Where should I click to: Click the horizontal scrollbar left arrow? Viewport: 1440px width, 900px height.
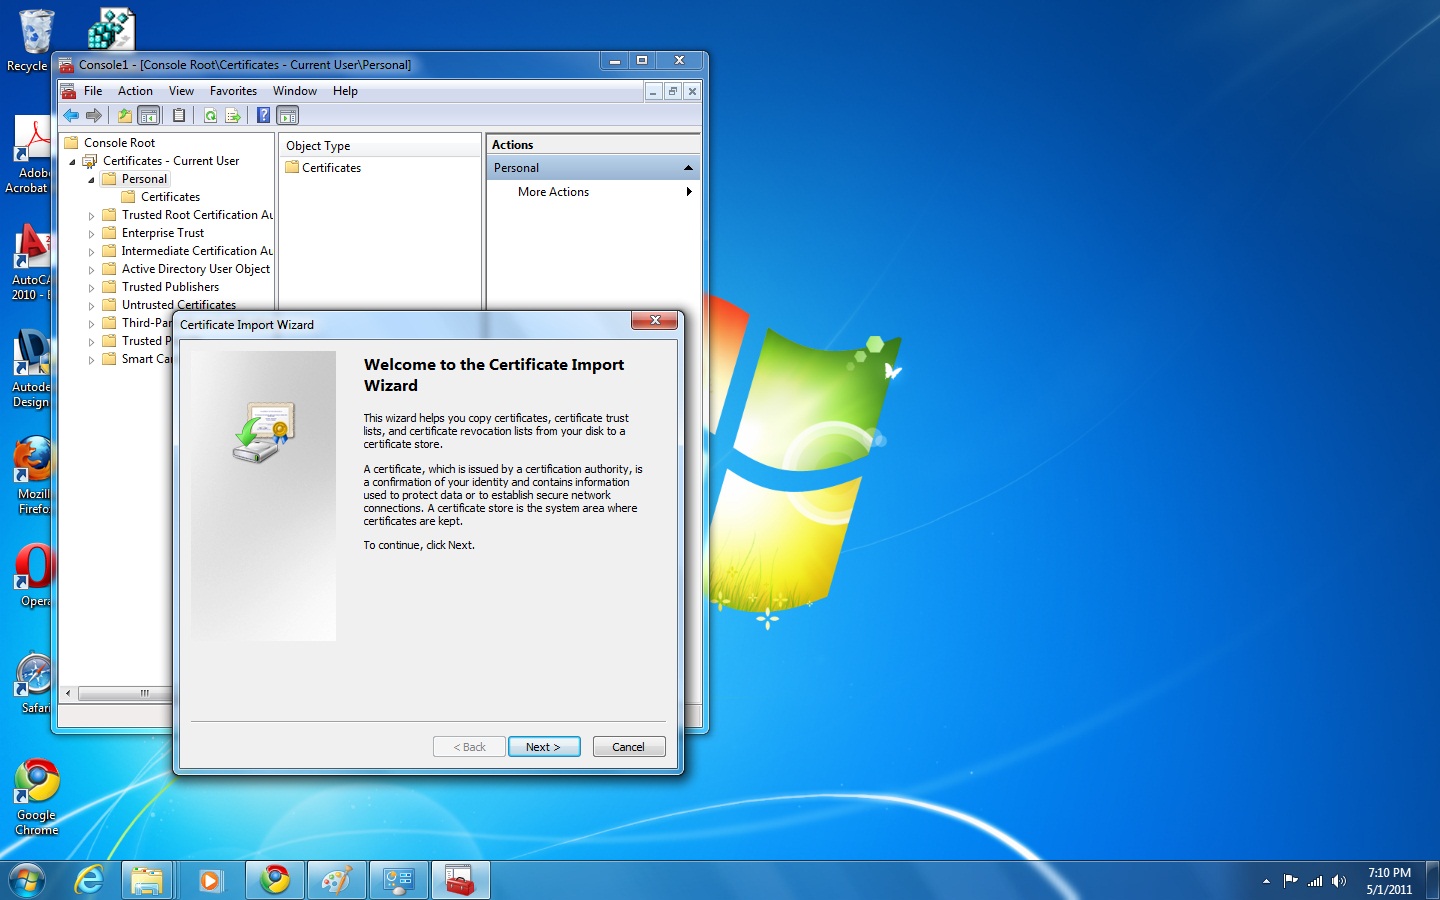(x=68, y=693)
